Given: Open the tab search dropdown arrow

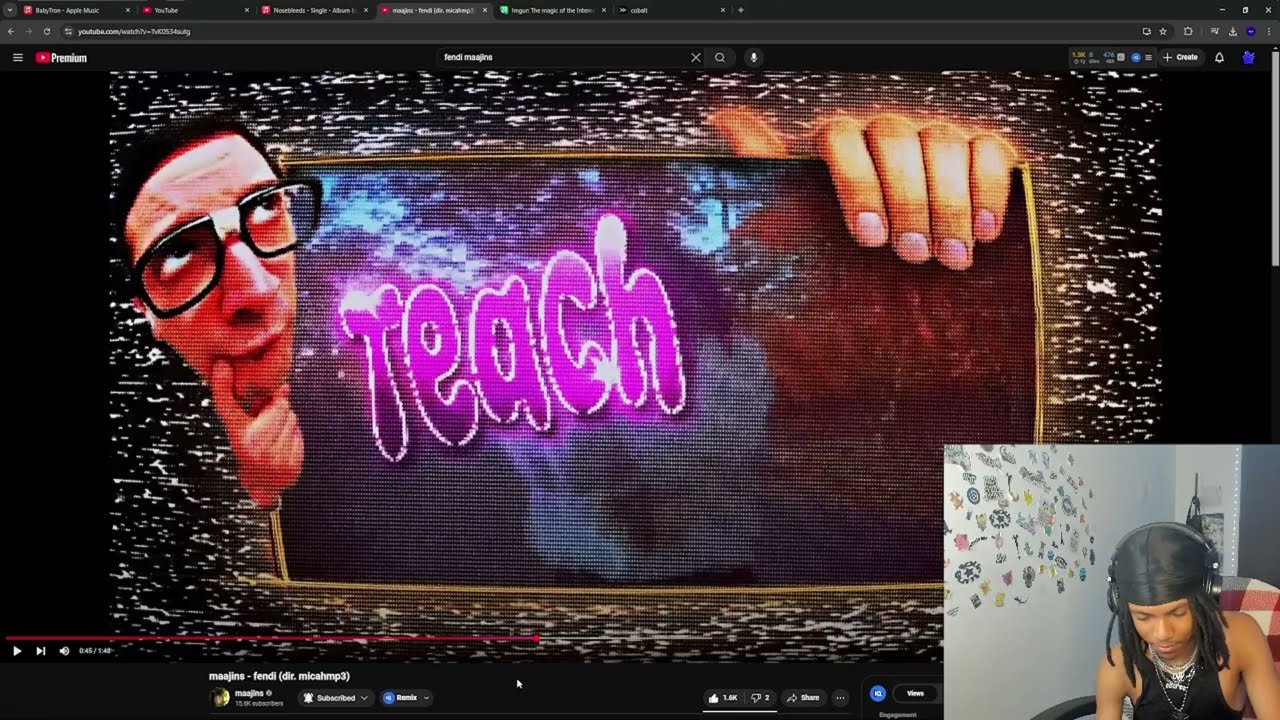Looking at the screenshot, I should 9,10.
